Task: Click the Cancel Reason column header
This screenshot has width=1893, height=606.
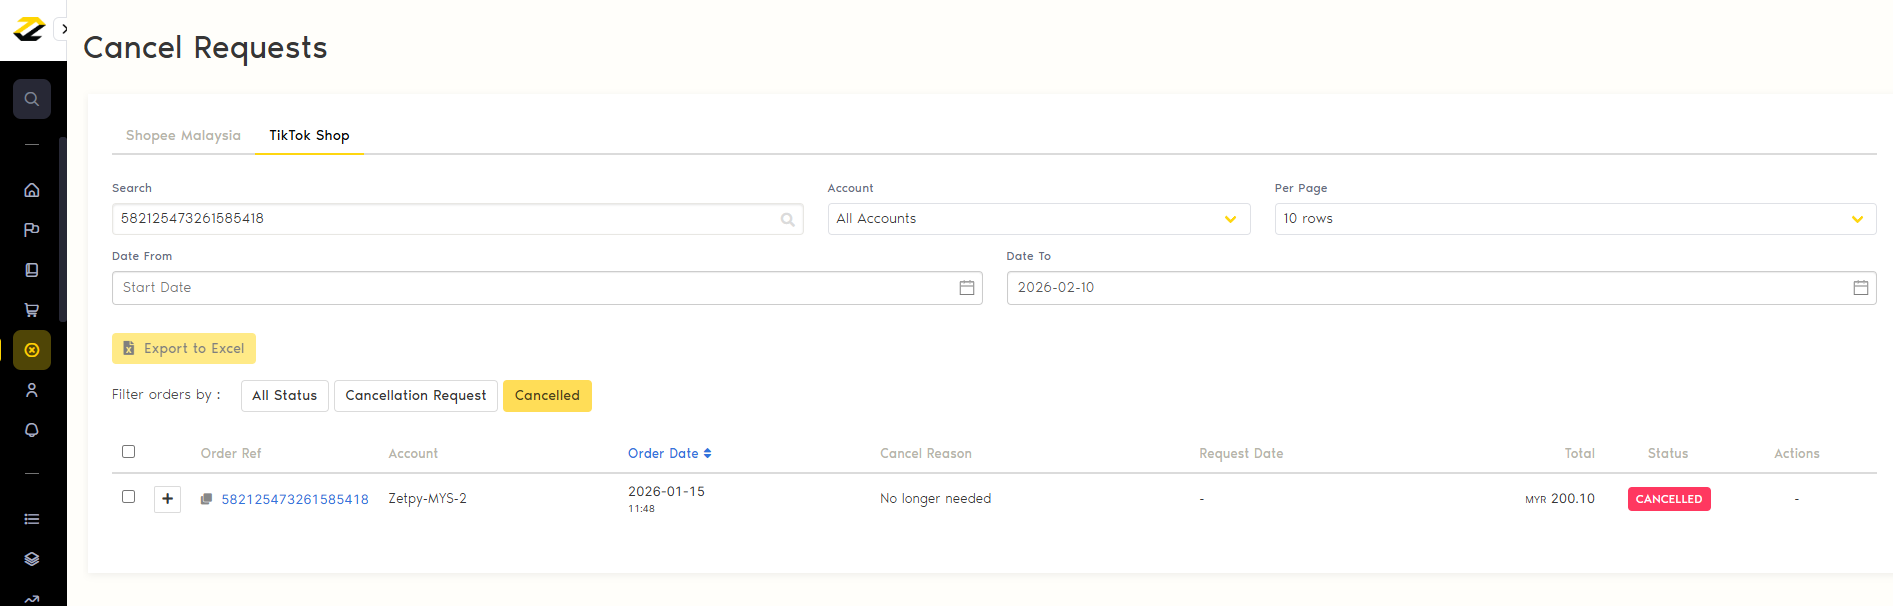Action: (x=926, y=453)
